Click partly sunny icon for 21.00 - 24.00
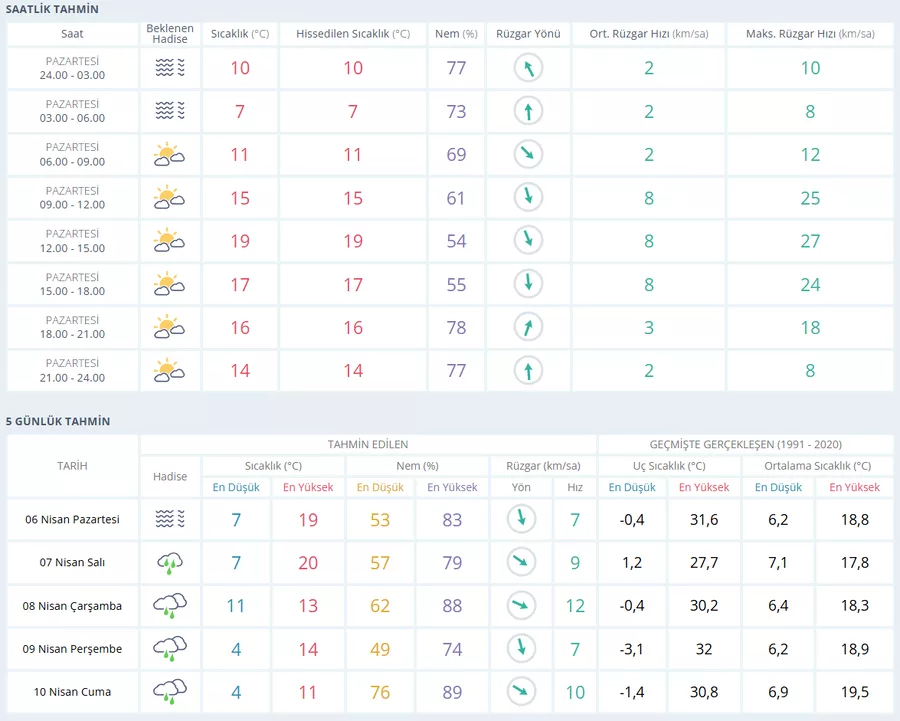The image size is (900, 721). click(170, 371)
